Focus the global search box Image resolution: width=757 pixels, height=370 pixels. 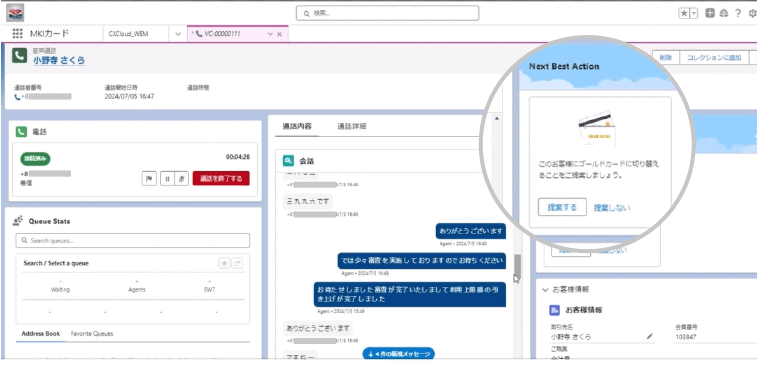tap(387, 13)
